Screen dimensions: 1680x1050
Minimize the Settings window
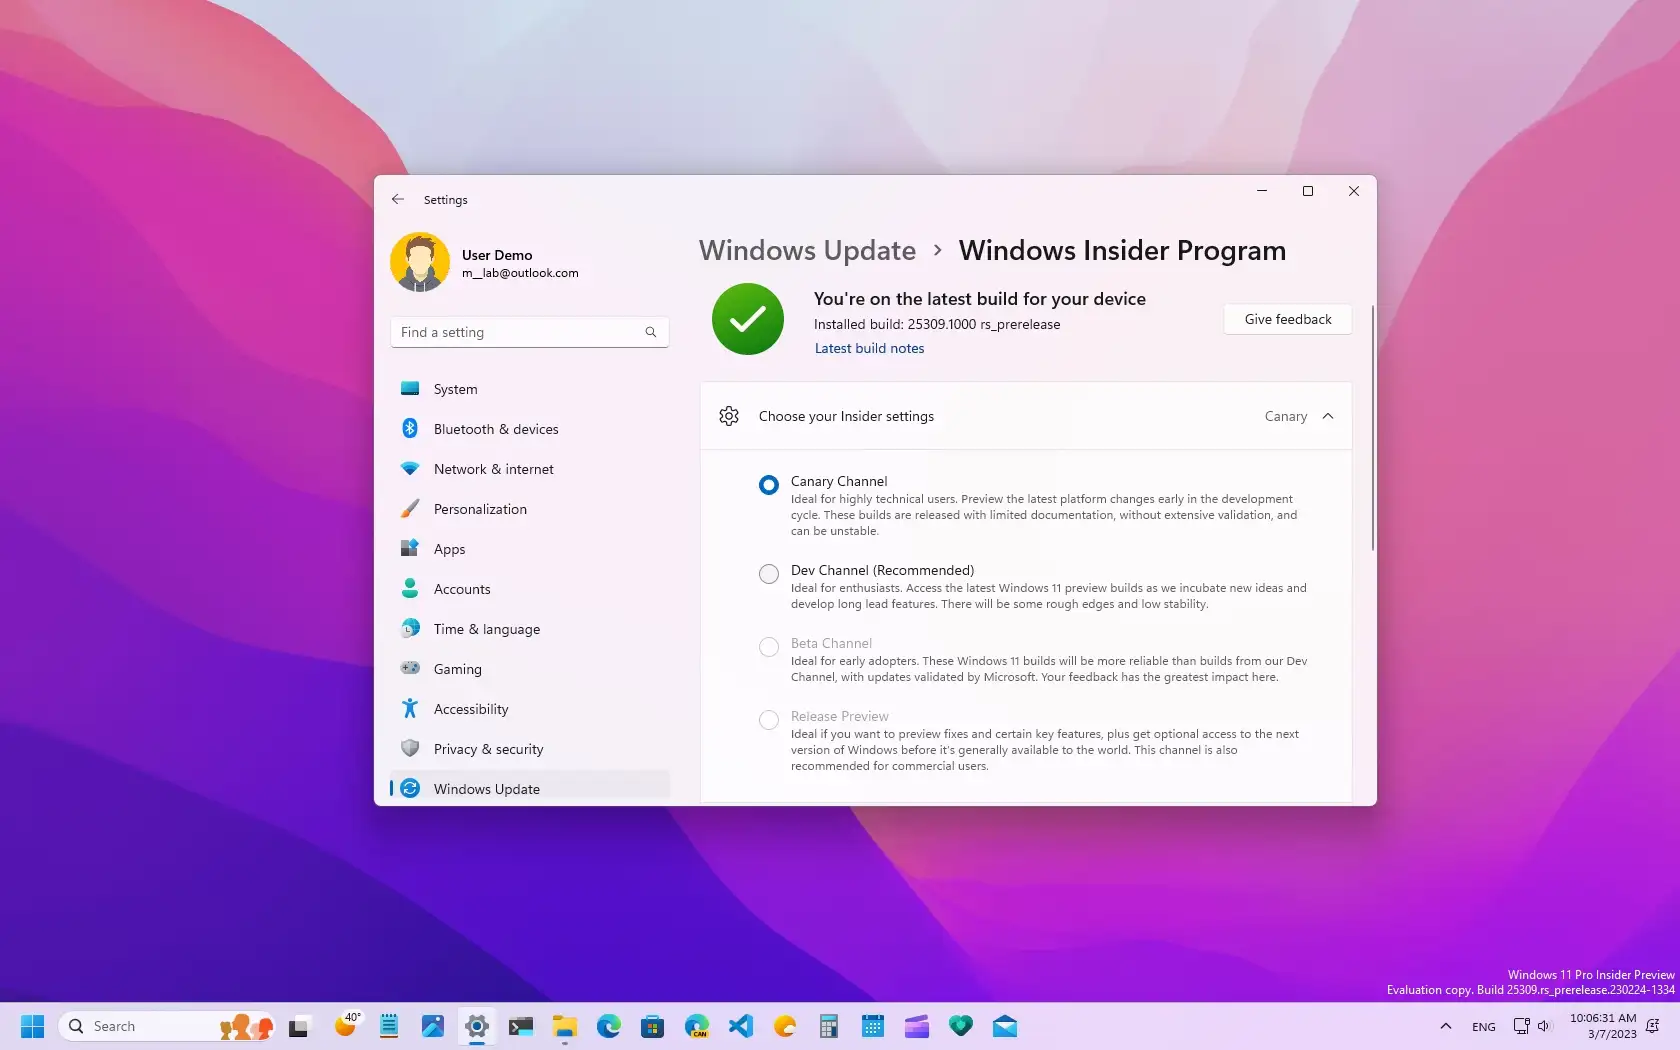click(x=1262, y=191)
